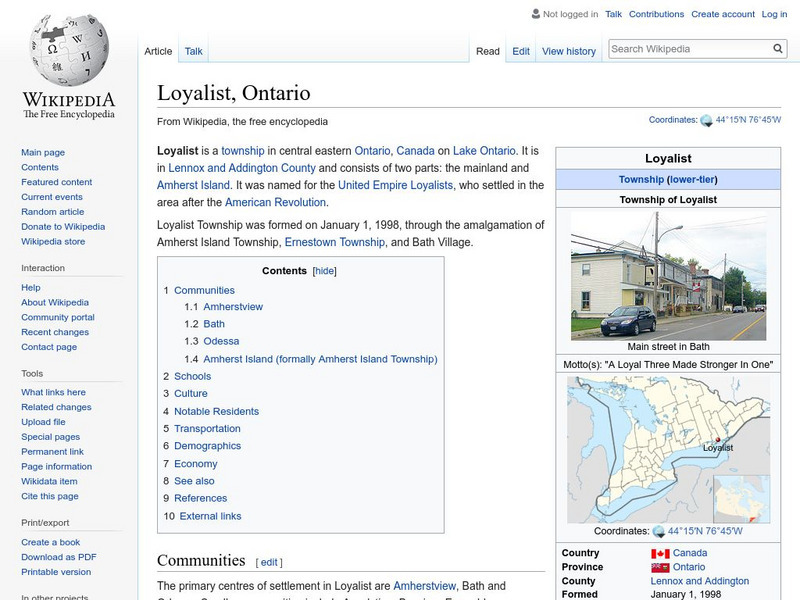Screen dimensions: 800x600
Task: Jump to 1.4 Amherst Island section
Action: click(320, 359)
